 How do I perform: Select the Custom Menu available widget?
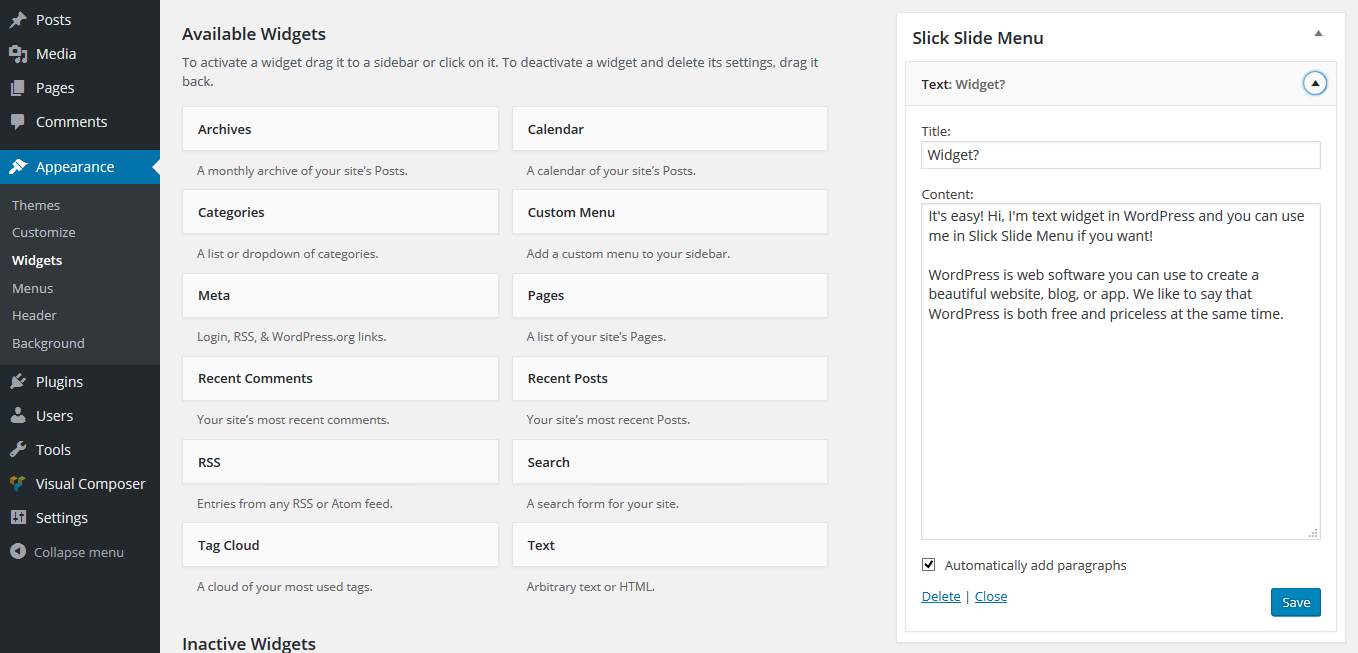coord(669,213)
